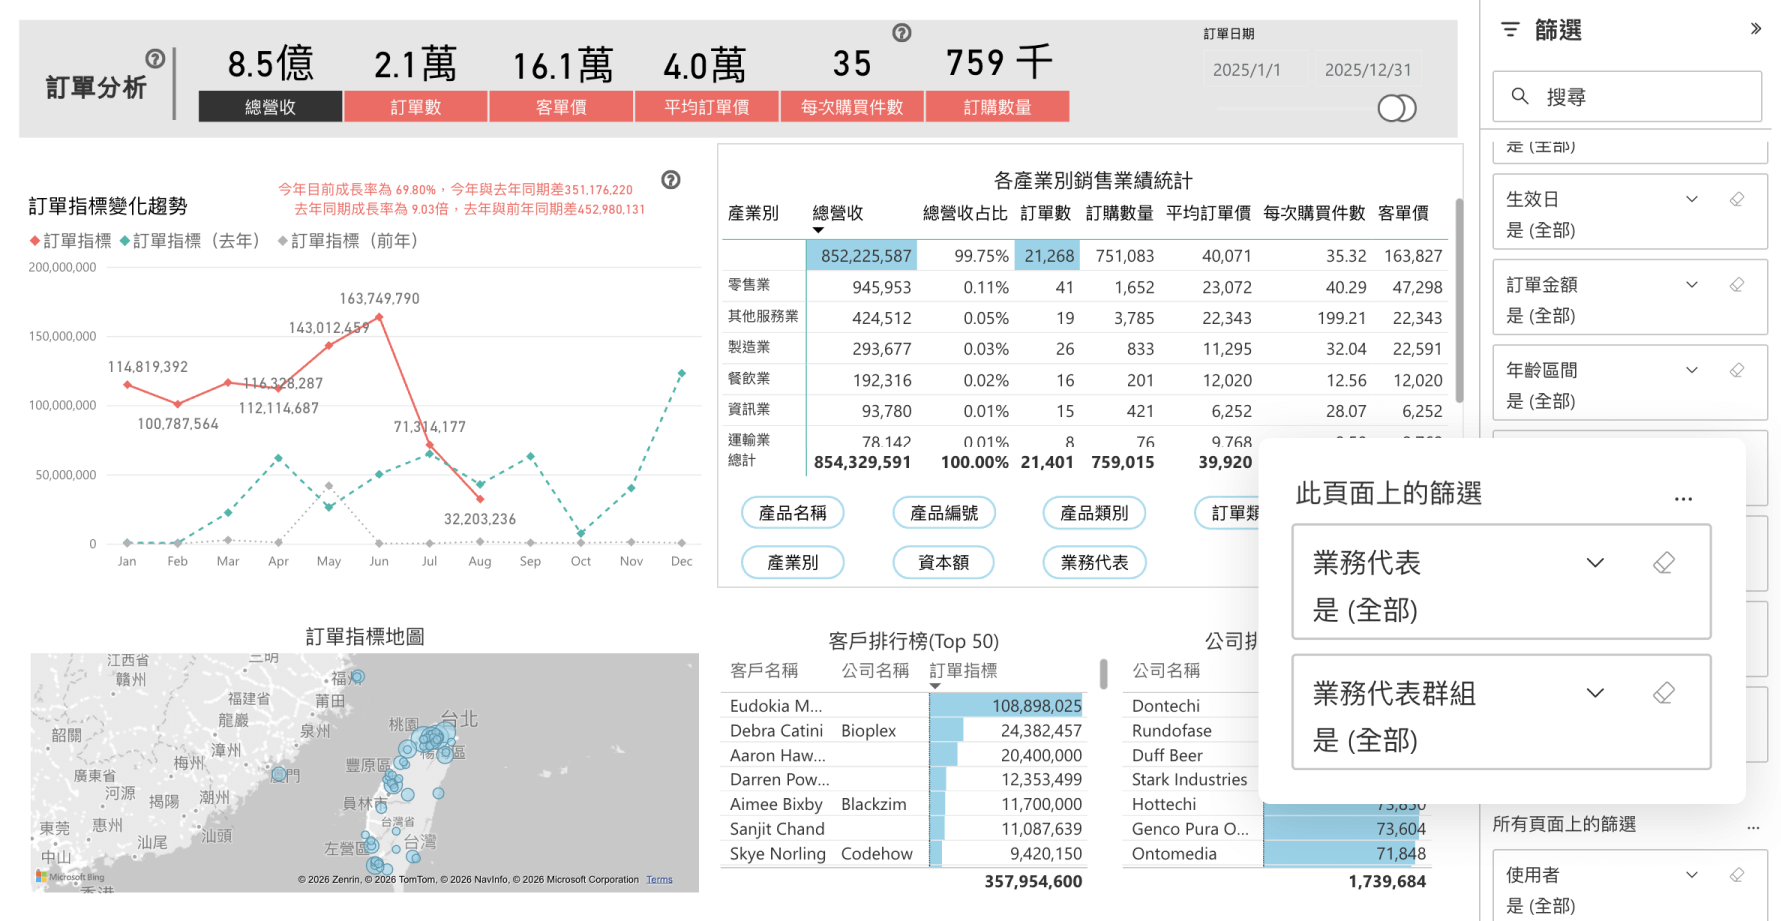Clear the 生效日 filter using eraser icon
The image size is (1781, 921).
(x=1737, y=199)
